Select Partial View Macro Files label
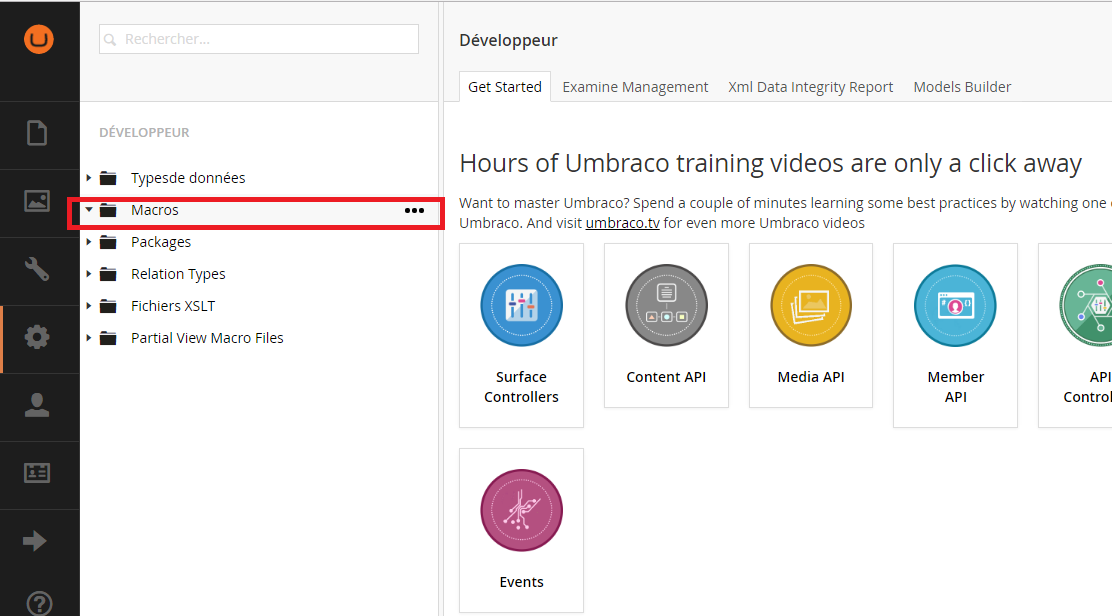 [x=207, y=337]
